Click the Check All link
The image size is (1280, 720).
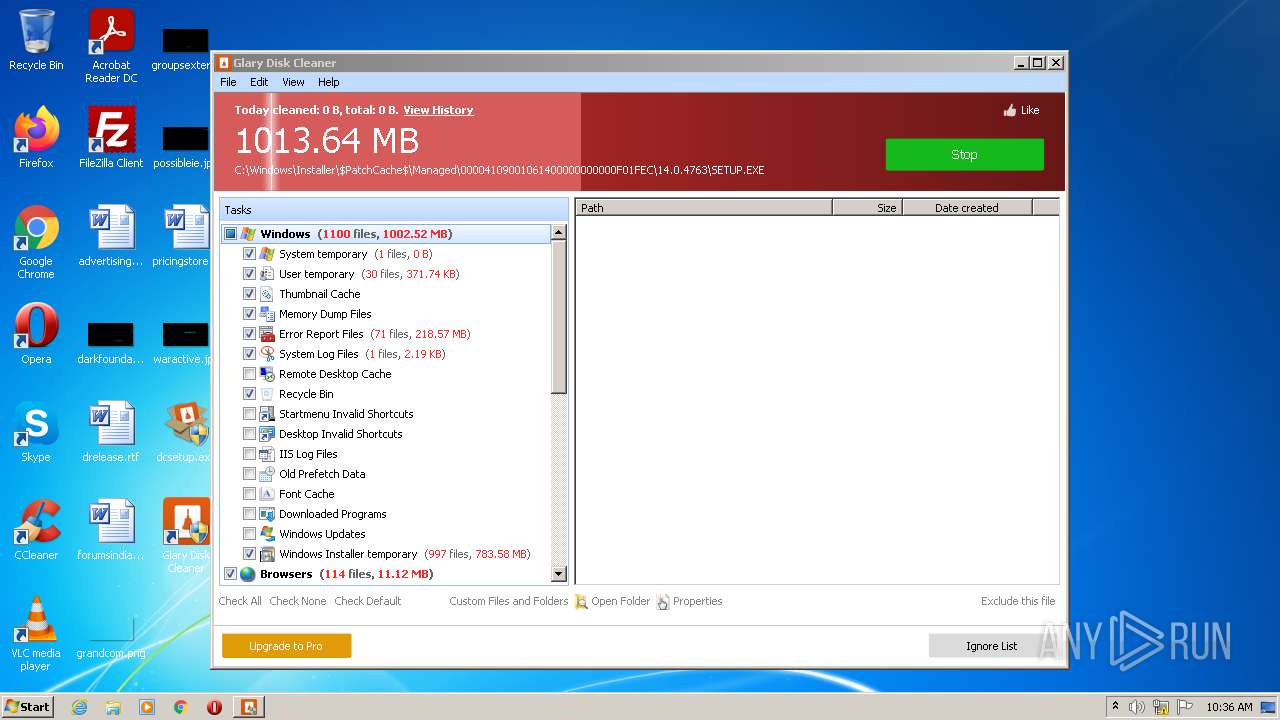240,601
